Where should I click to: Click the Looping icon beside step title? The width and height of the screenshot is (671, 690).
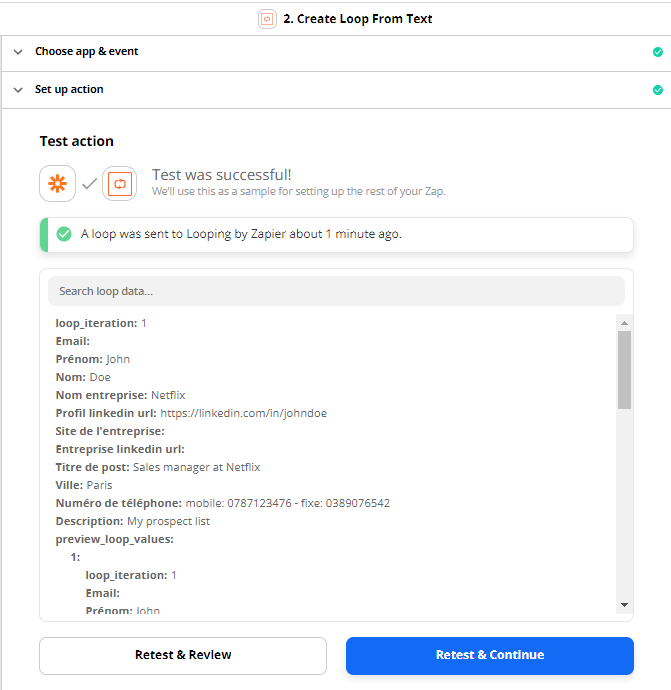[267, 19]
